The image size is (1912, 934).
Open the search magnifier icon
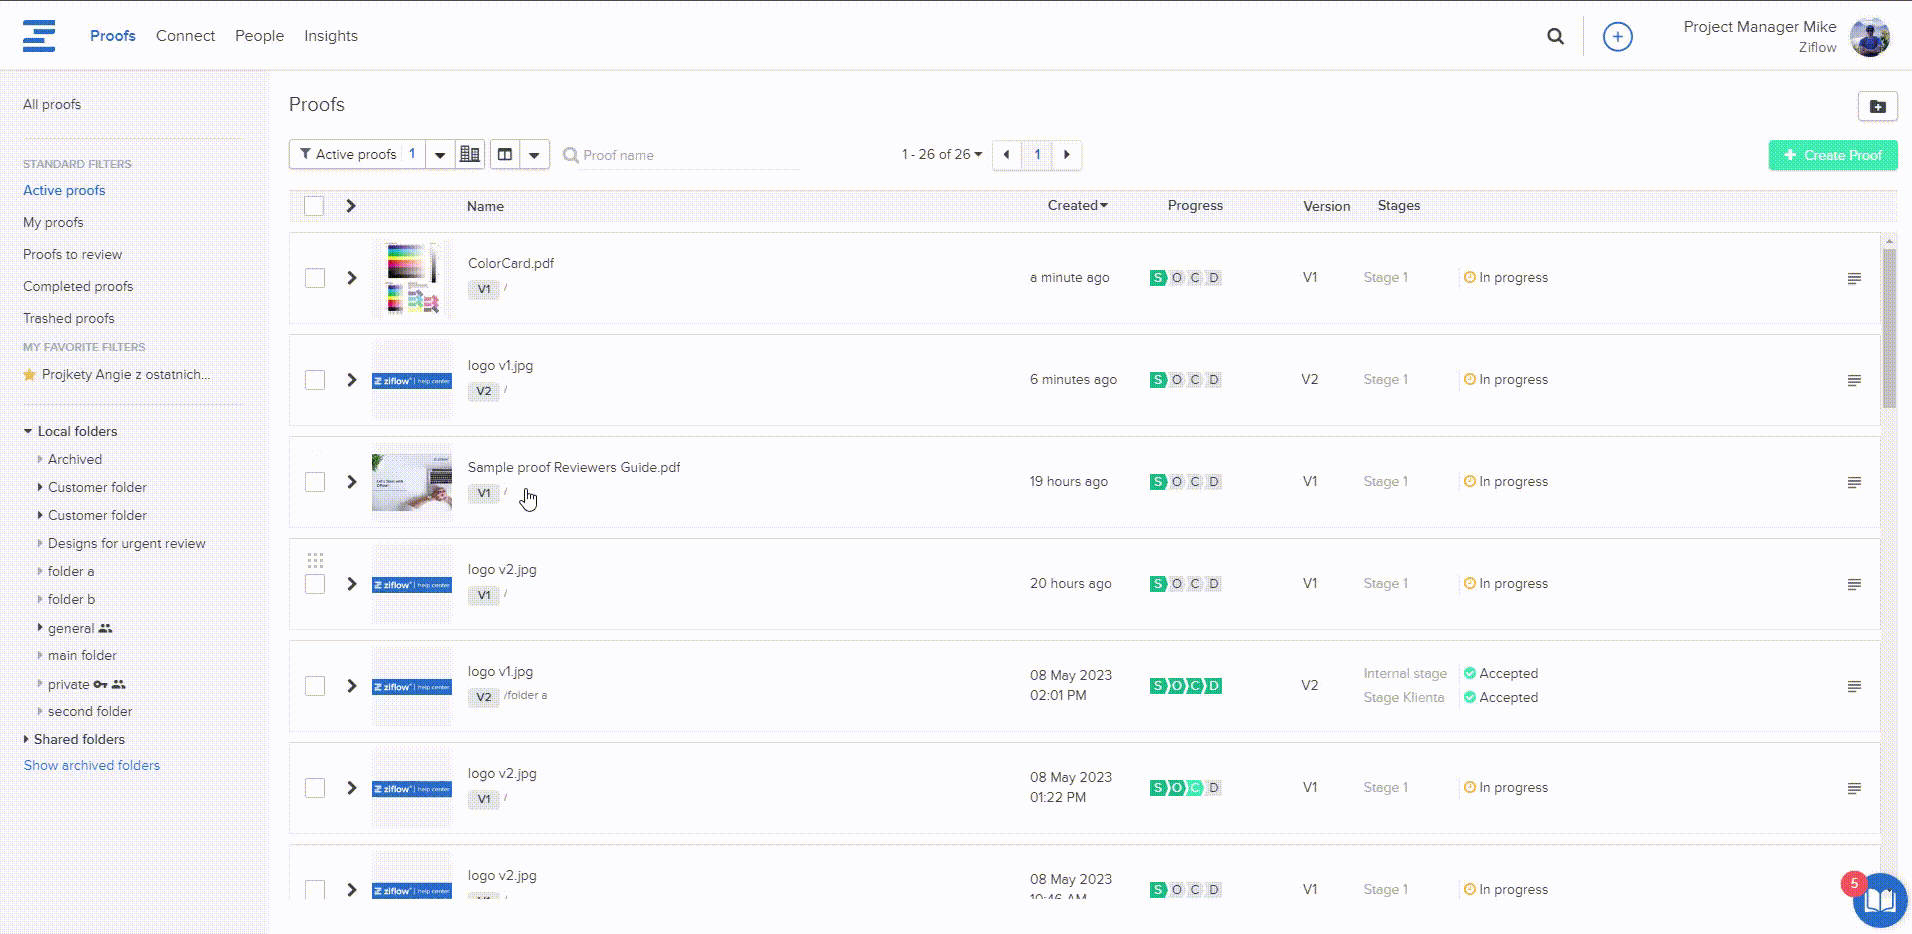click(1555, 36)
